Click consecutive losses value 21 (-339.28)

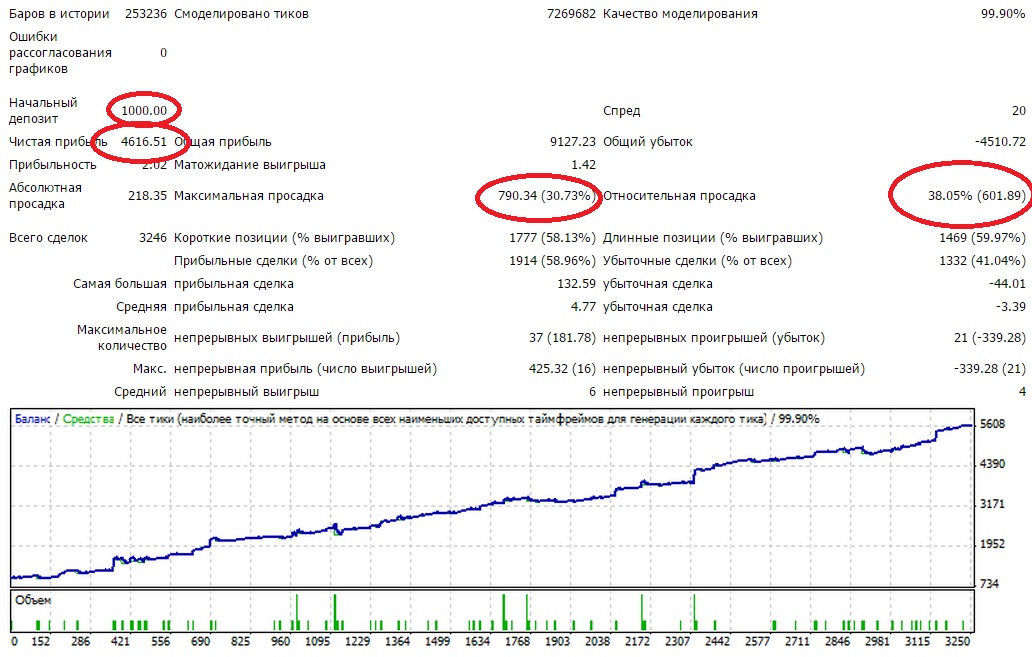pyautogui.click(x=989, y=338)
